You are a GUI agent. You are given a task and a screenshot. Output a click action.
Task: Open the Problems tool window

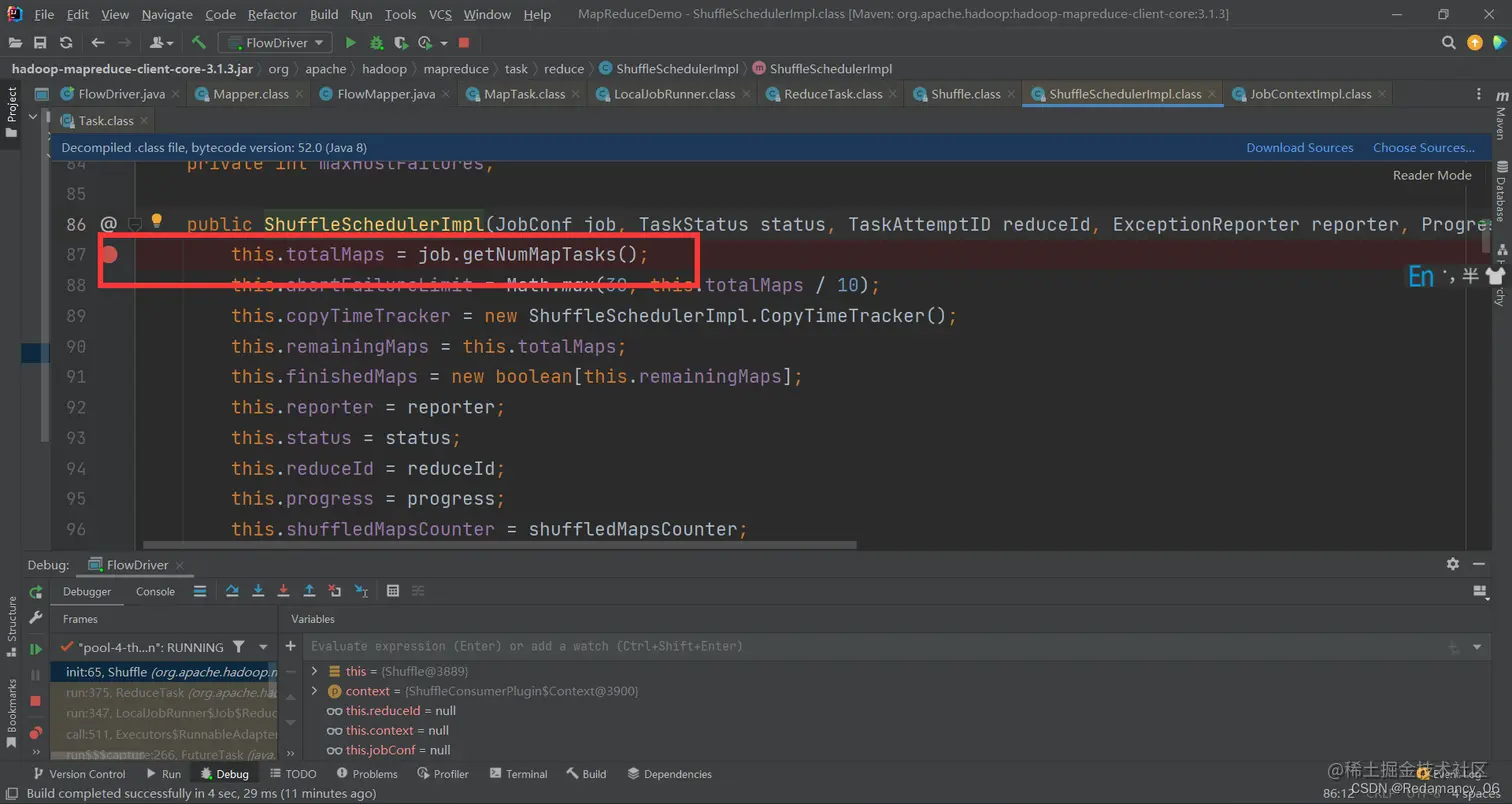tap(366, 774)
